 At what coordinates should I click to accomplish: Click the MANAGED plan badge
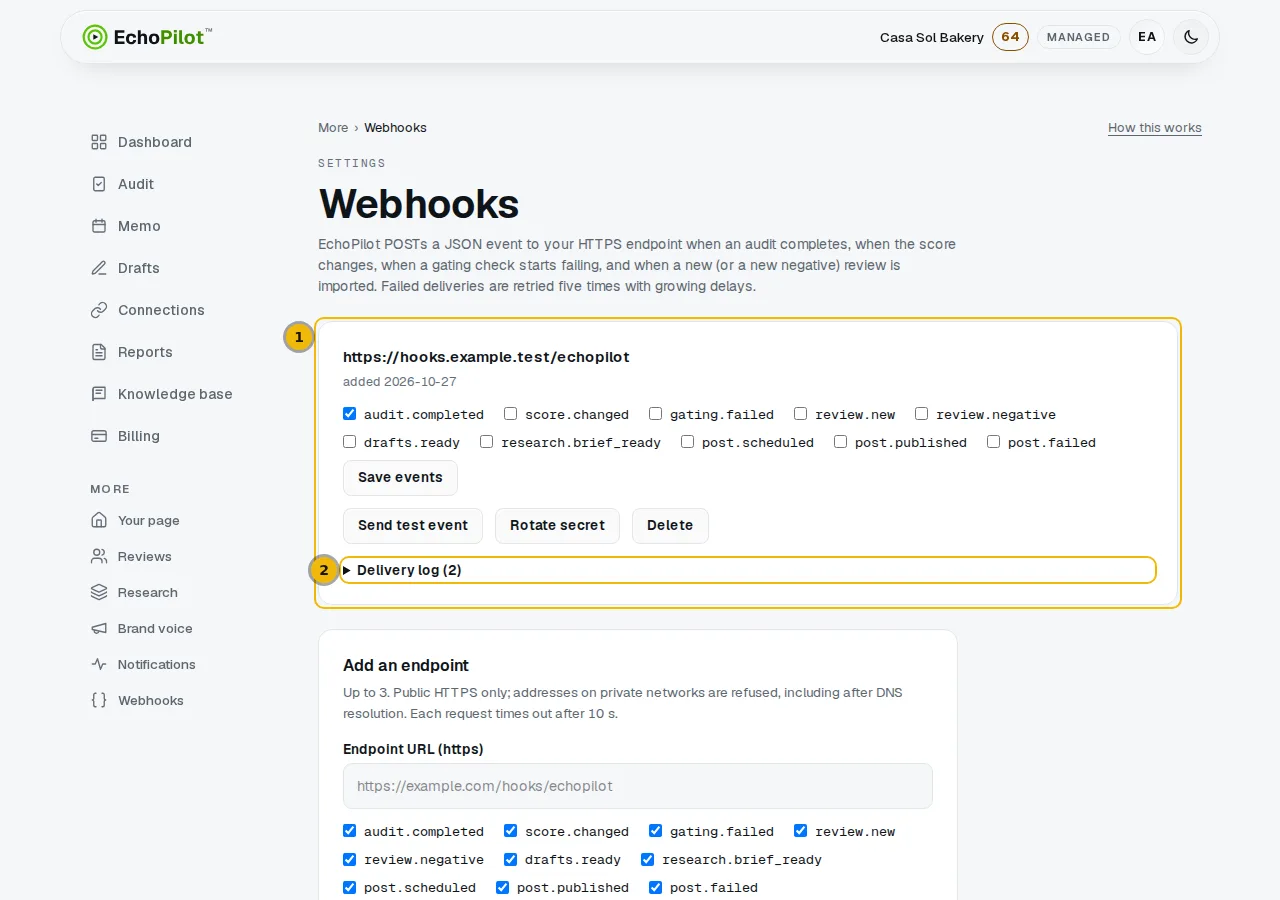point(1078,37)
